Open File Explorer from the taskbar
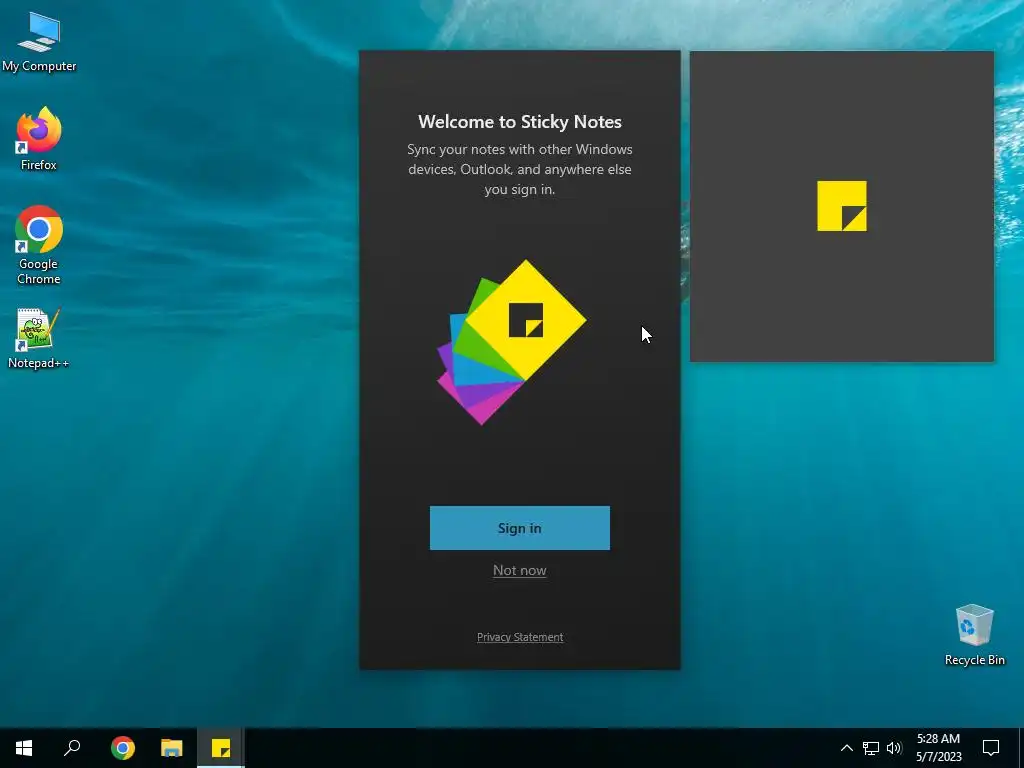The height and width of the screenshot is (768, 1024). 172,748
